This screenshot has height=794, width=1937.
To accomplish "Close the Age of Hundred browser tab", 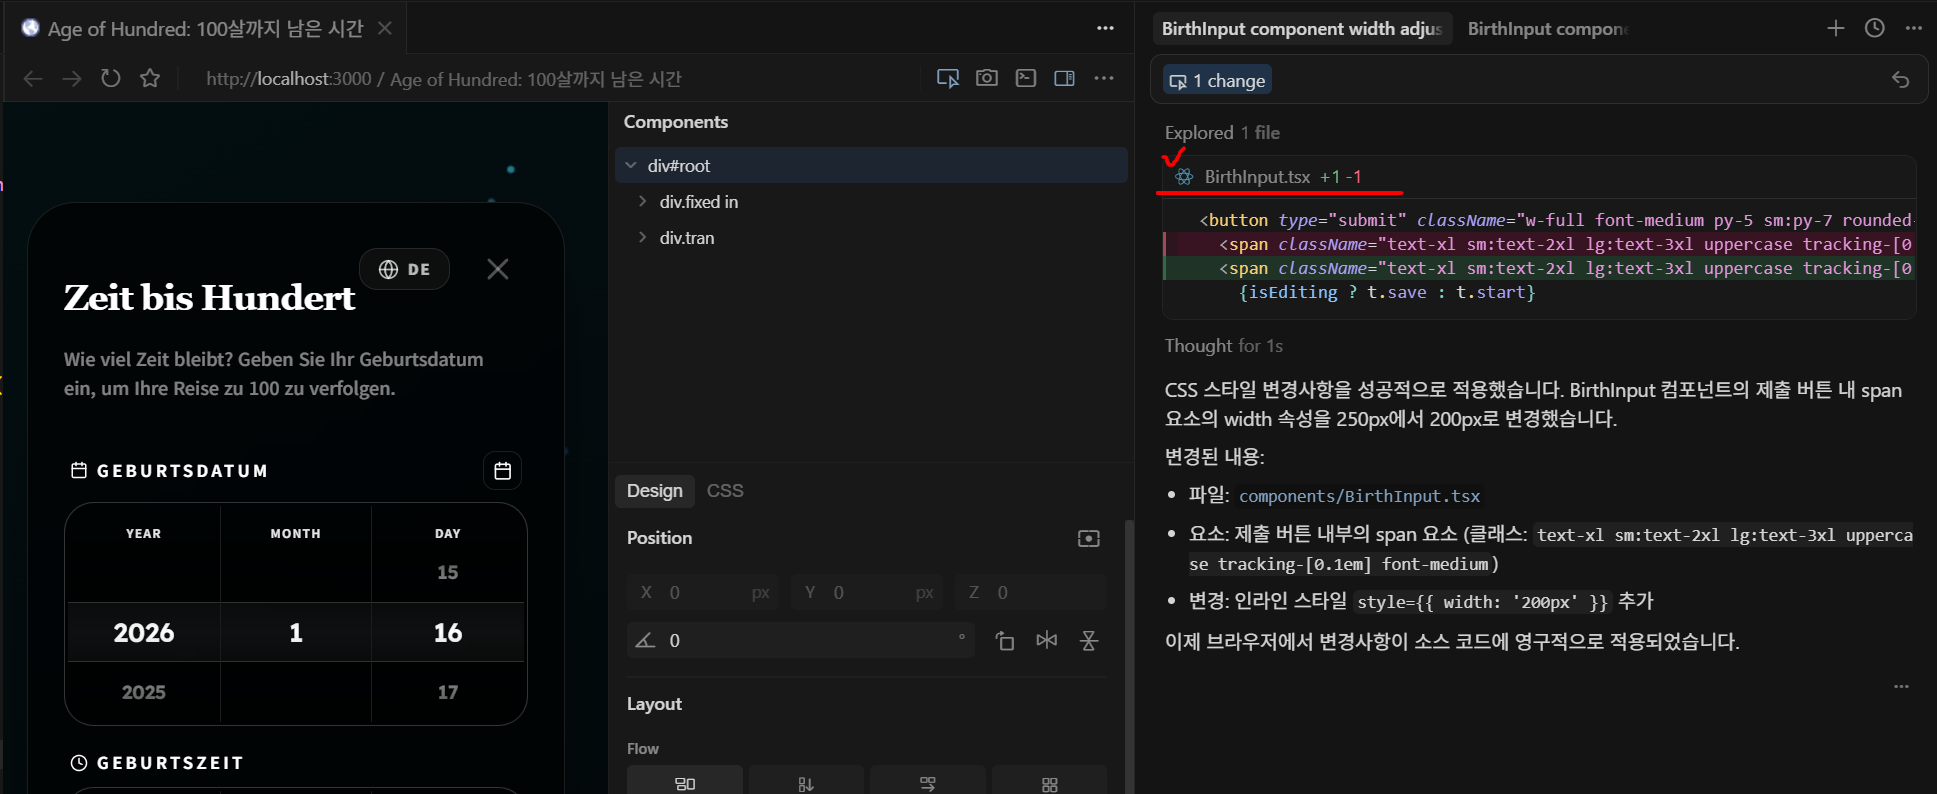I will pyautogui.click(x=384, y=28).
